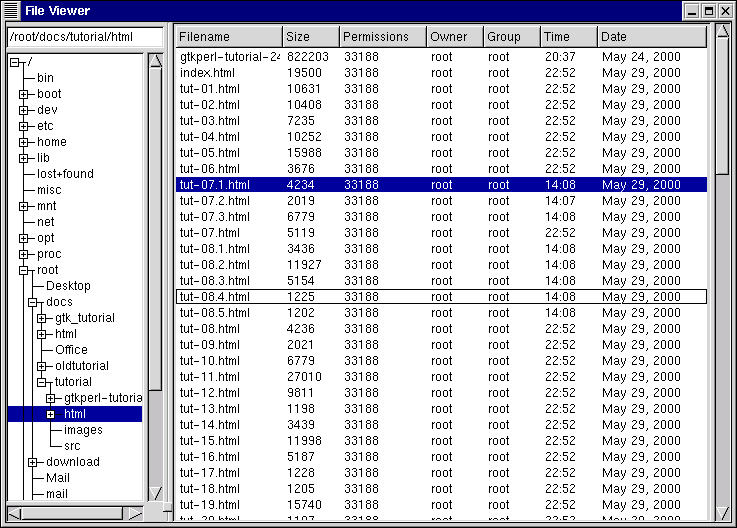Select the Desktop folder in tree
This screenshot has width=737, height=528.
(x=68, y=286)
